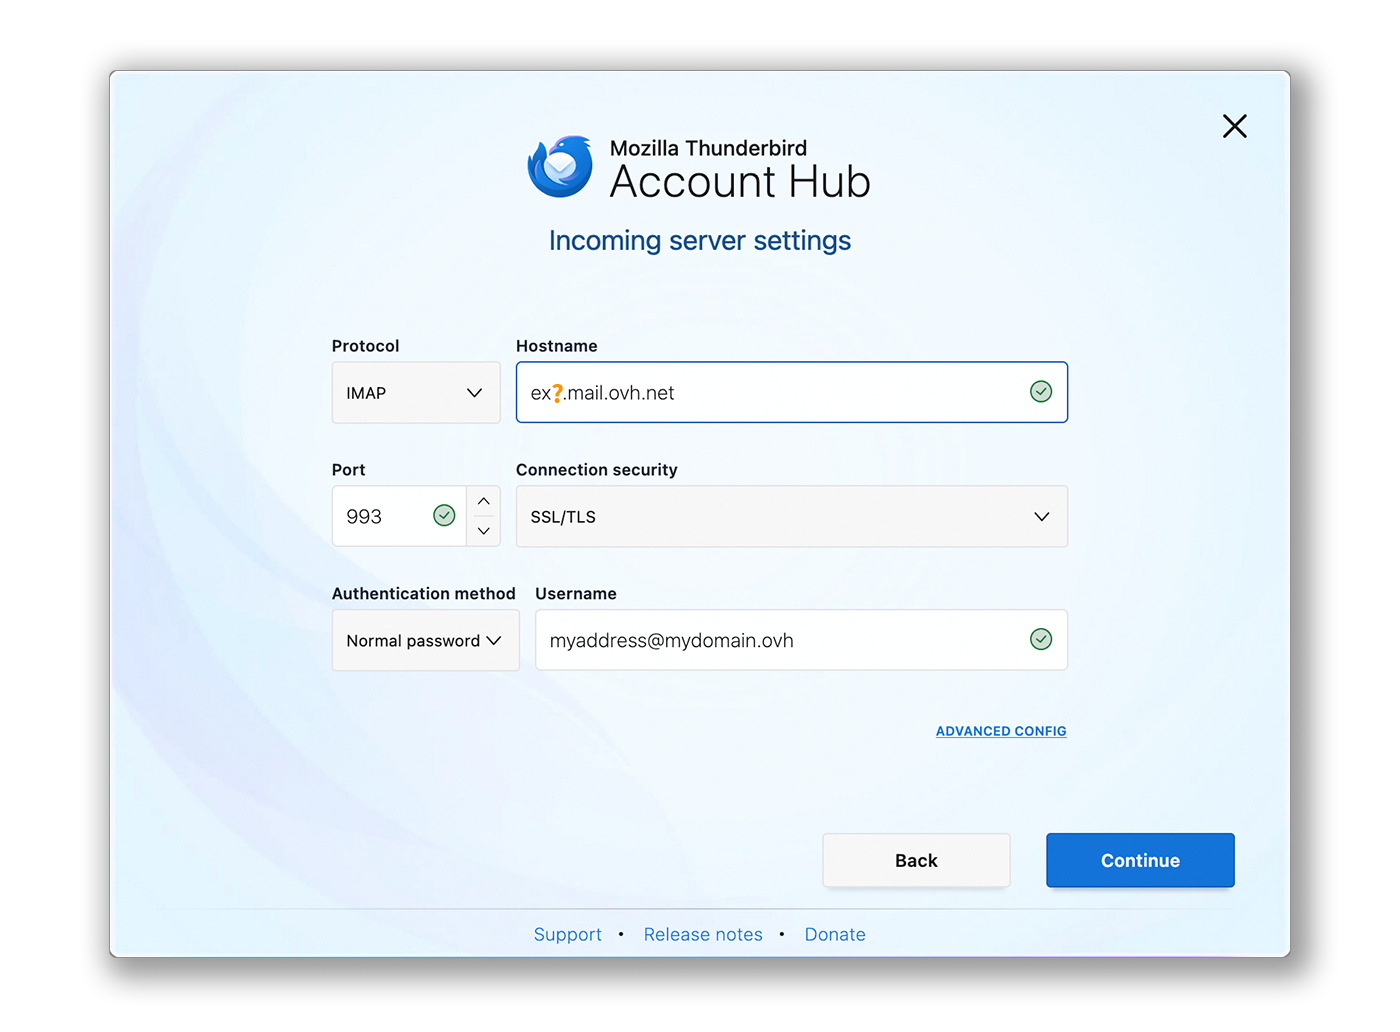Decrease the port number with down arrow

pyautogui.click(x=483, y=531)
